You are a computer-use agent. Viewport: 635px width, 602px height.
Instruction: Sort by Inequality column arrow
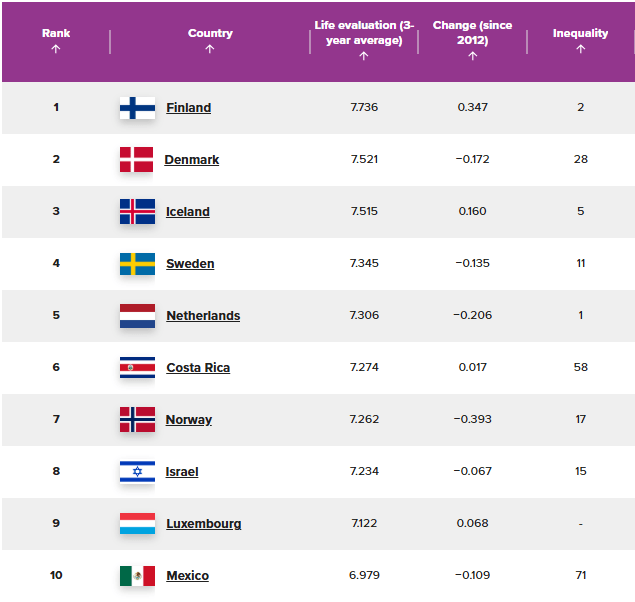(580, 49)
